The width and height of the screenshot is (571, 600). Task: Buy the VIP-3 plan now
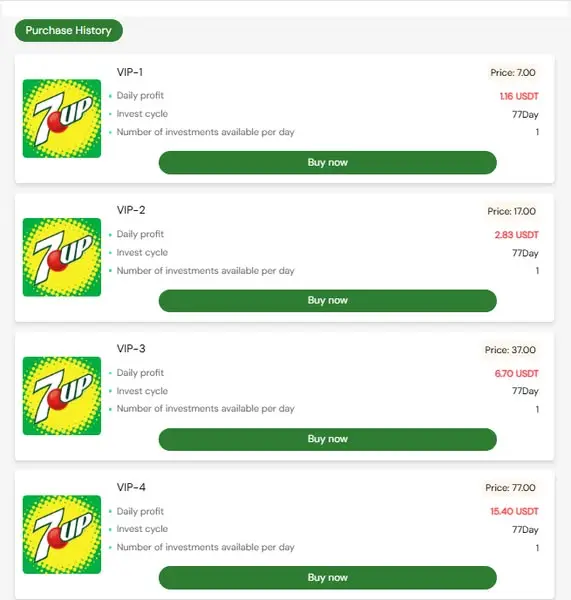(x=328, y=439)
